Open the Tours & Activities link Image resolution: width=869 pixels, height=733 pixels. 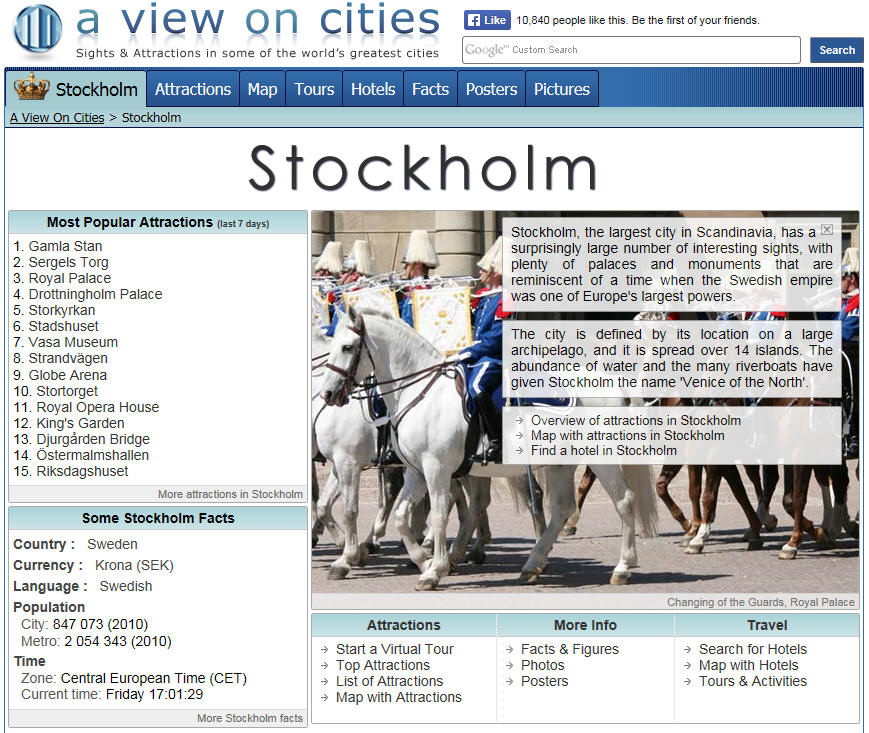[753, 681]
